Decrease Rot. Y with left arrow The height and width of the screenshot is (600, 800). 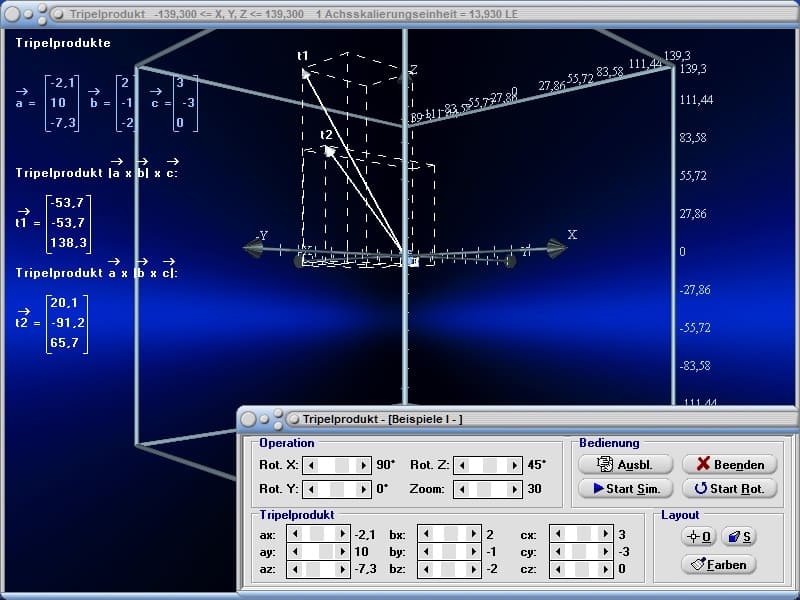tap(311, 489)
